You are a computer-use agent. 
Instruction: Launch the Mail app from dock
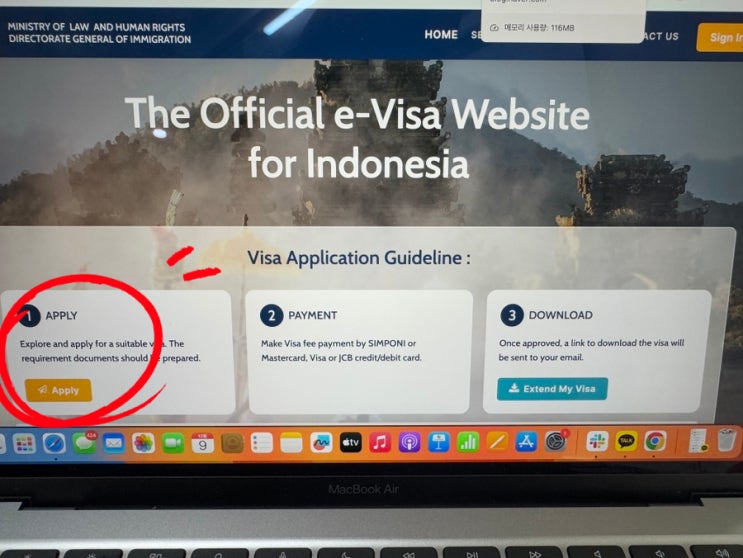click(114, 443)
